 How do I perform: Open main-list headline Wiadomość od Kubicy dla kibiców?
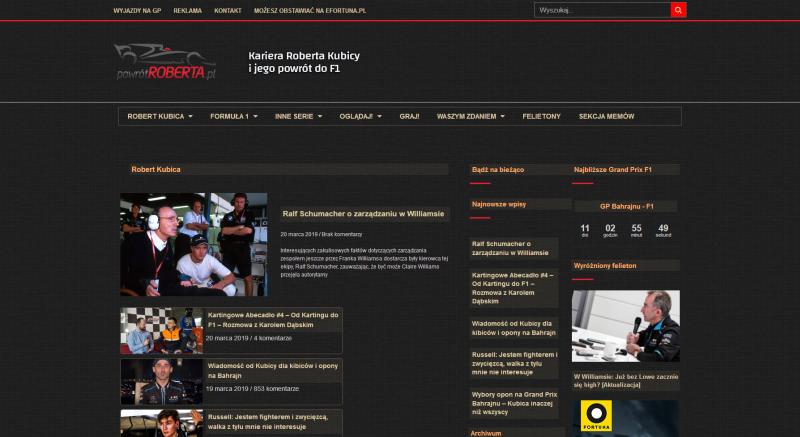273,371
